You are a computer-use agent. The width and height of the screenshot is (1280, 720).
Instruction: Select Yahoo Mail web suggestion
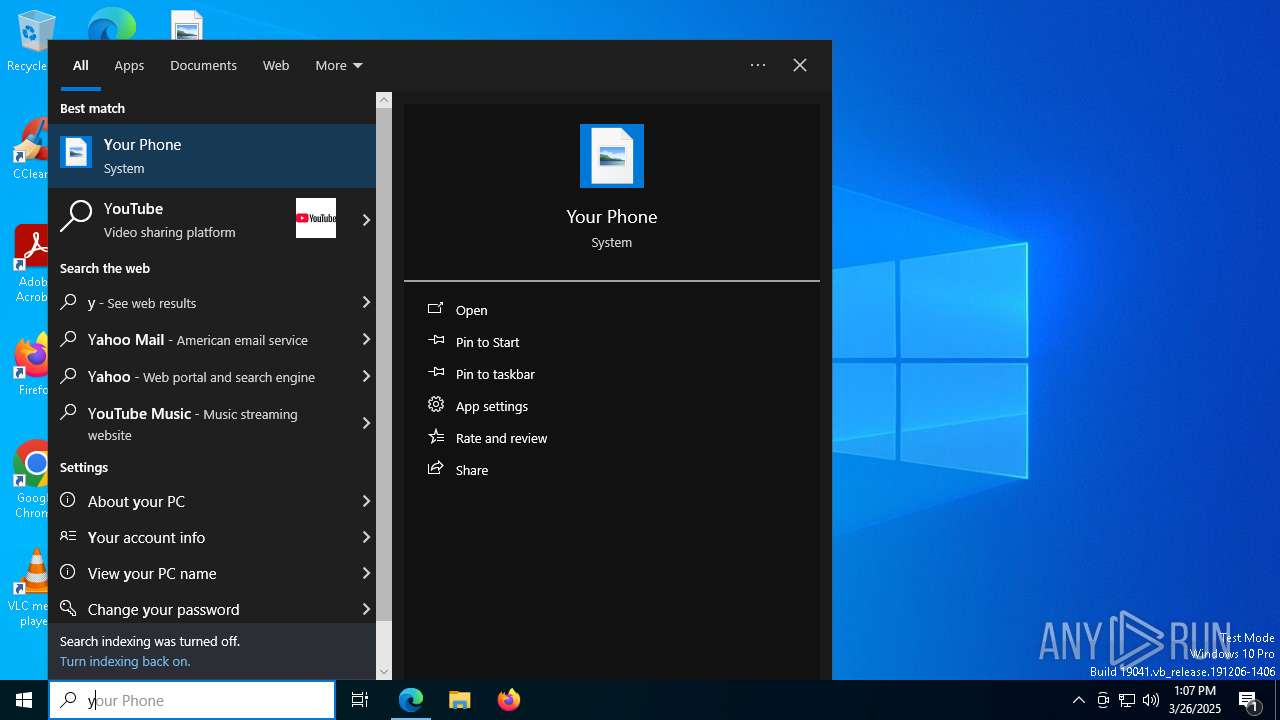pyautogui.click(x=212, y=339)
